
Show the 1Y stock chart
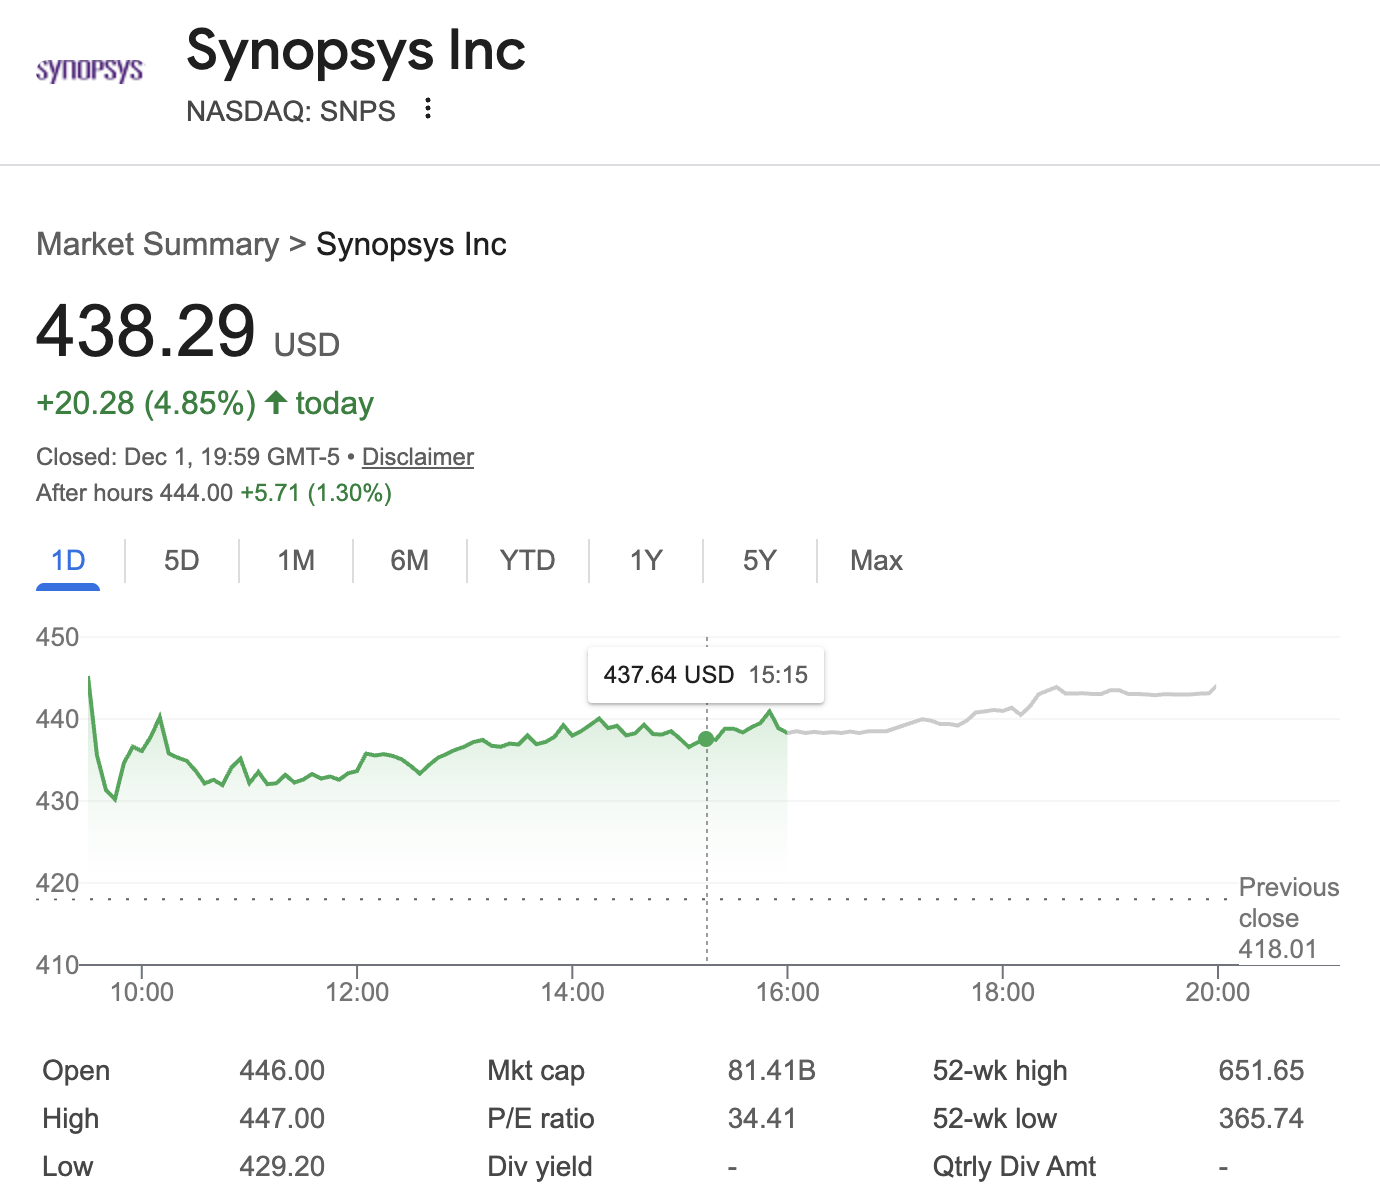click(x=646, y=560)
